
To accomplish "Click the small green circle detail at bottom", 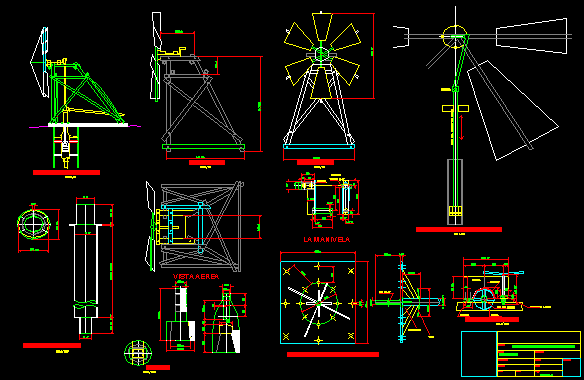I will (138, 352).
